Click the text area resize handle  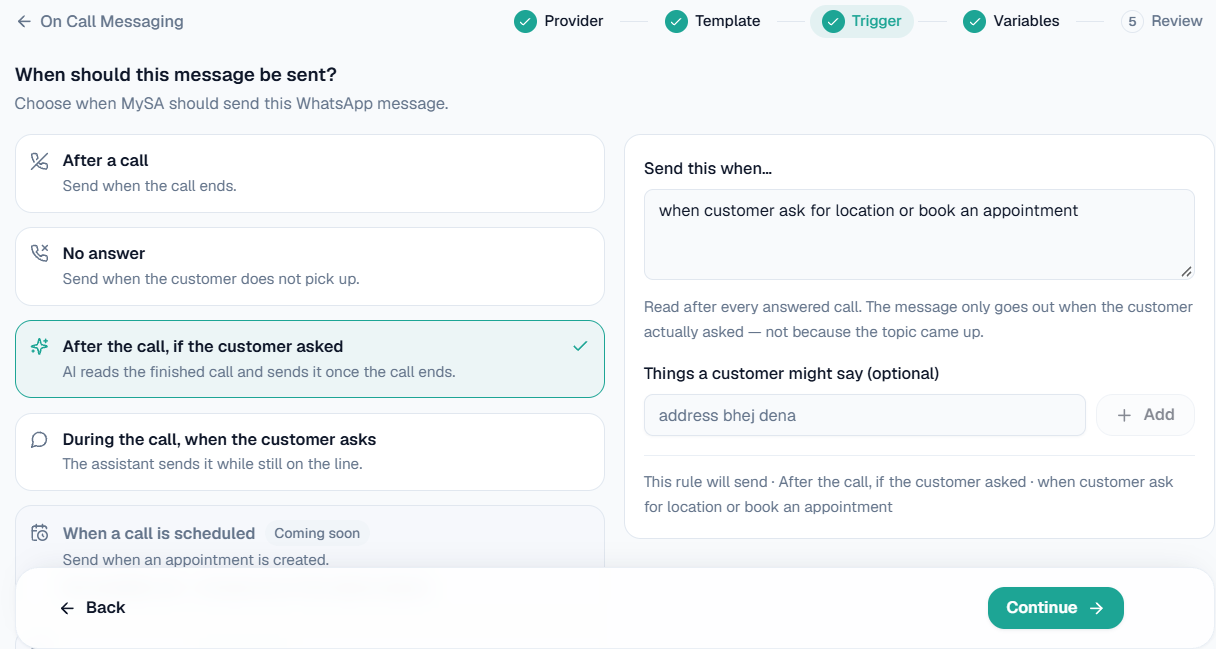1186,271
